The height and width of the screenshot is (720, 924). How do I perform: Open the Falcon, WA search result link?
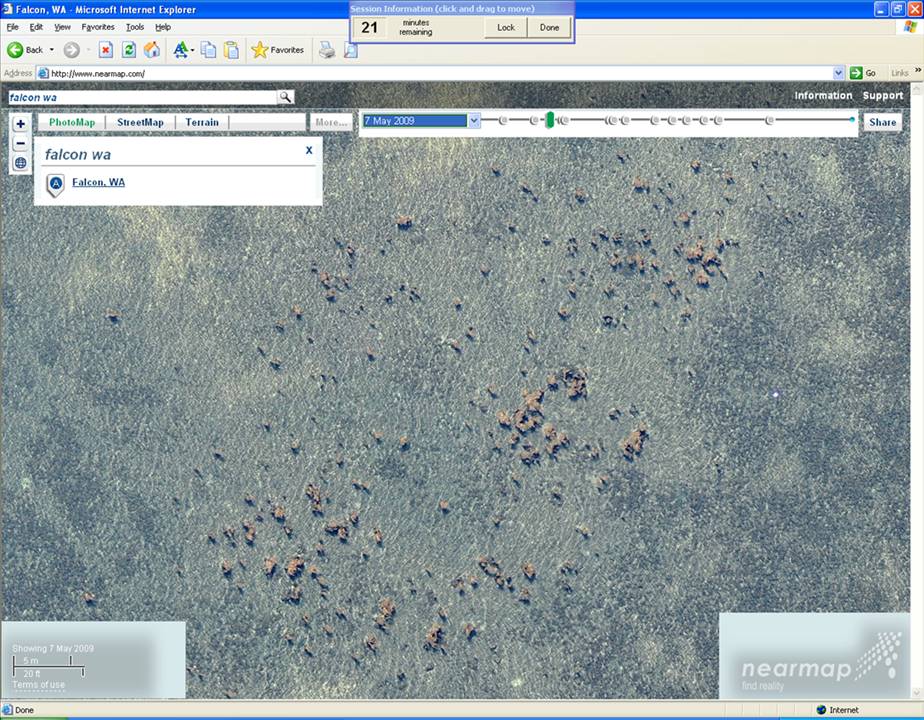pyautogui.click(x=98, y=182)
